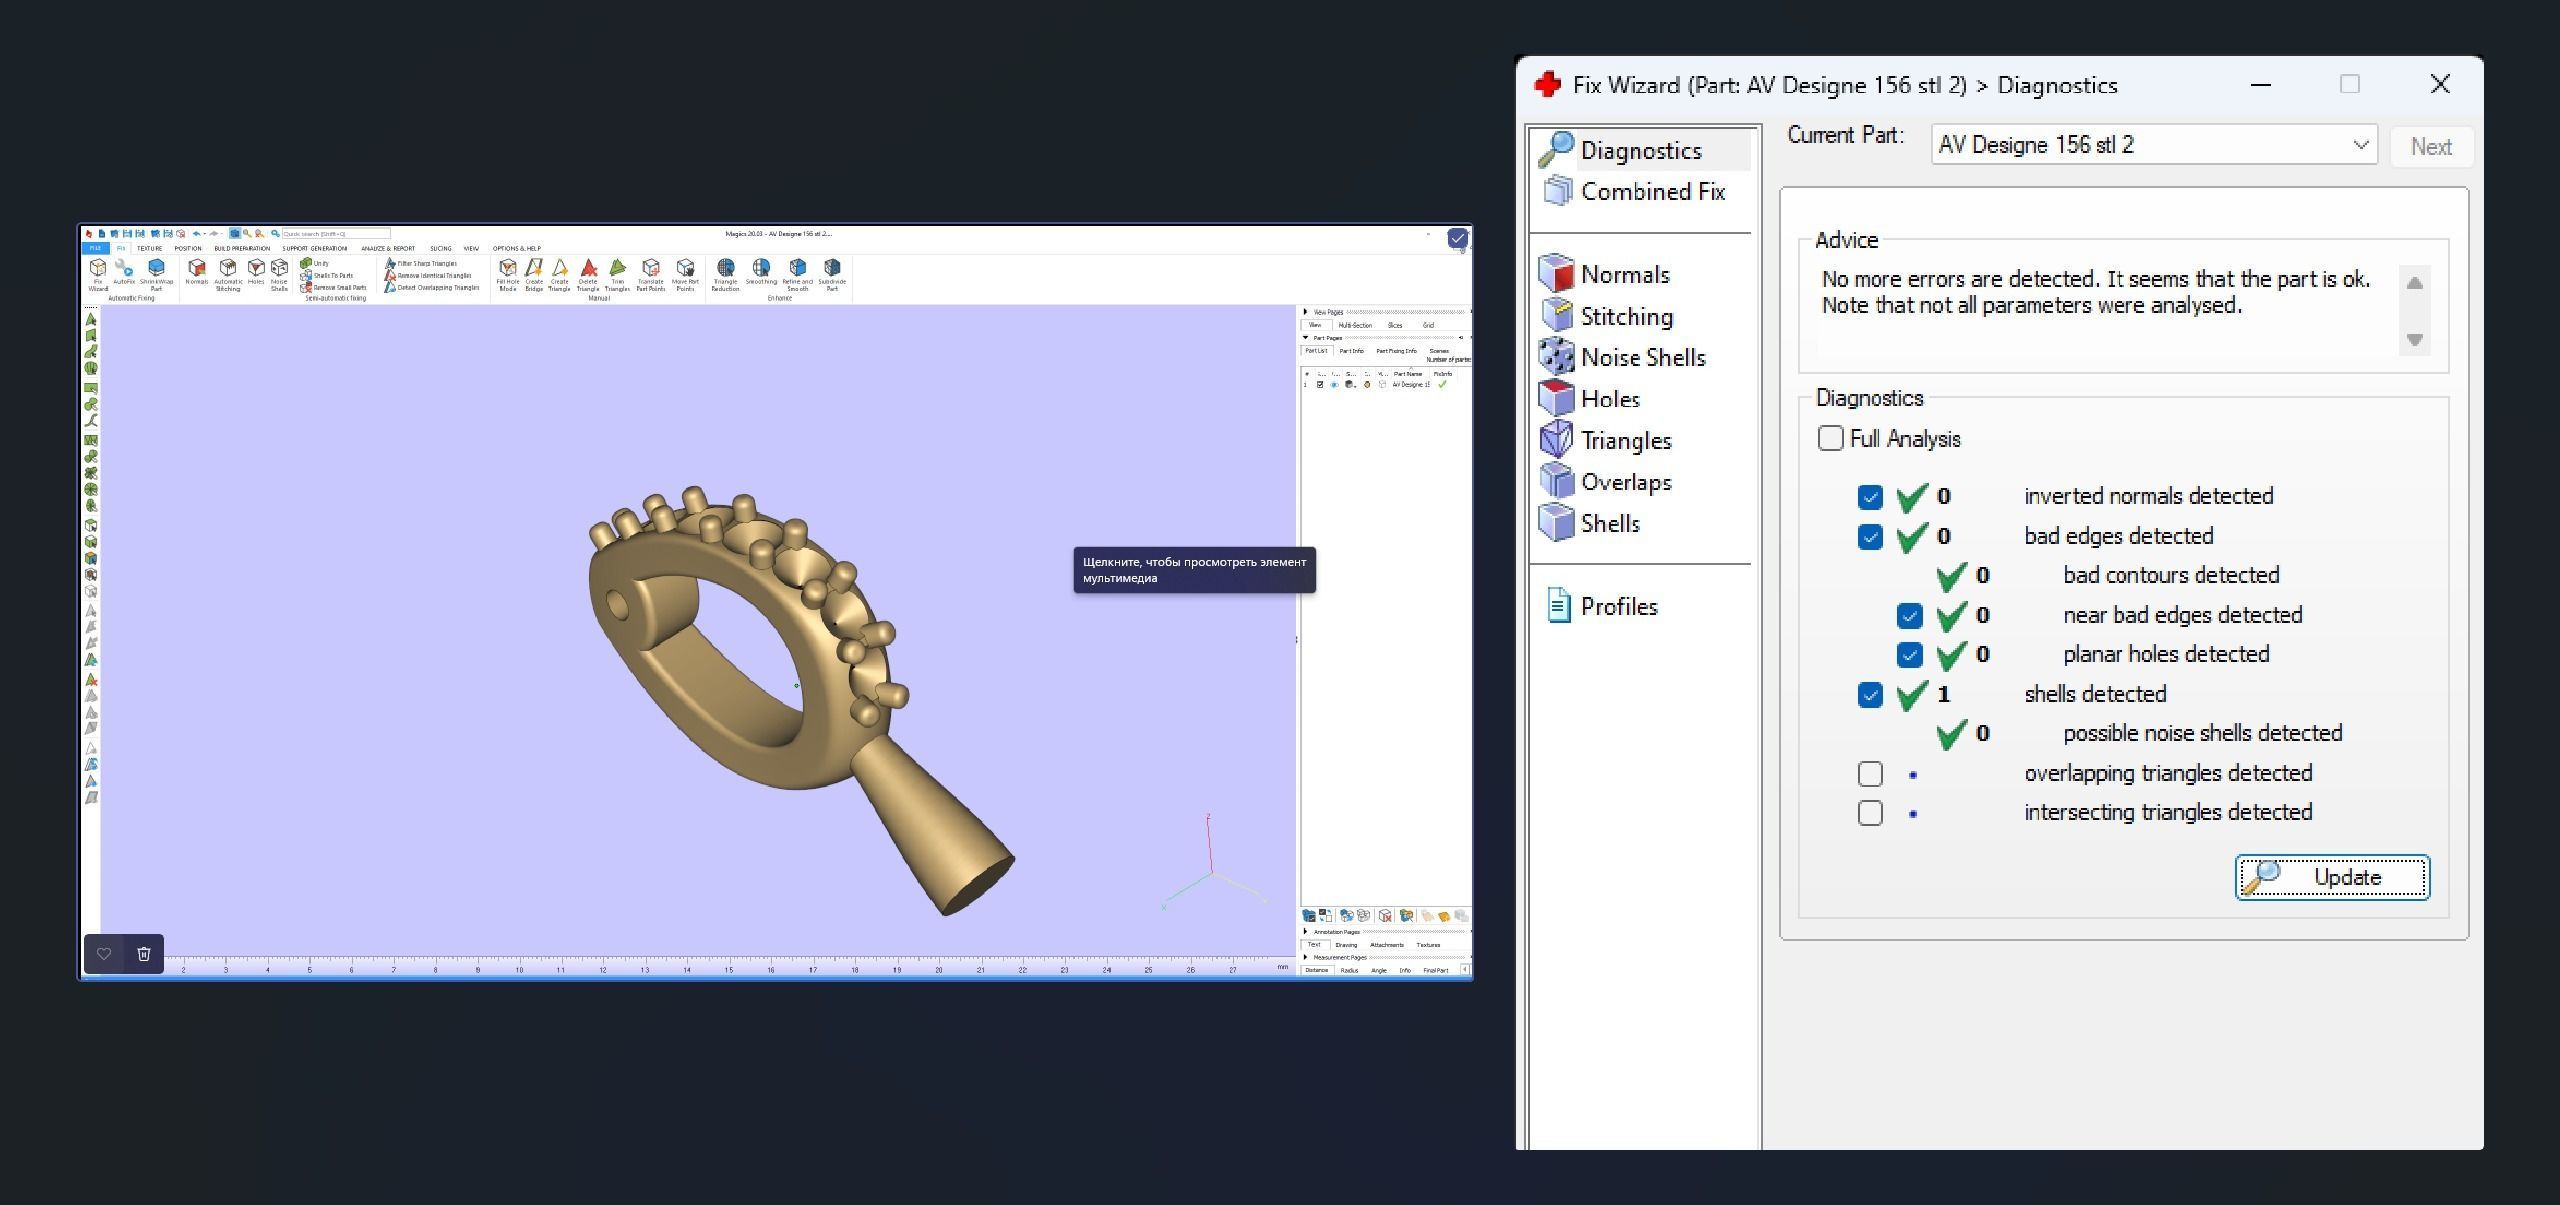
Task: Open the Normals section icon
Action: coord(1556,274)
